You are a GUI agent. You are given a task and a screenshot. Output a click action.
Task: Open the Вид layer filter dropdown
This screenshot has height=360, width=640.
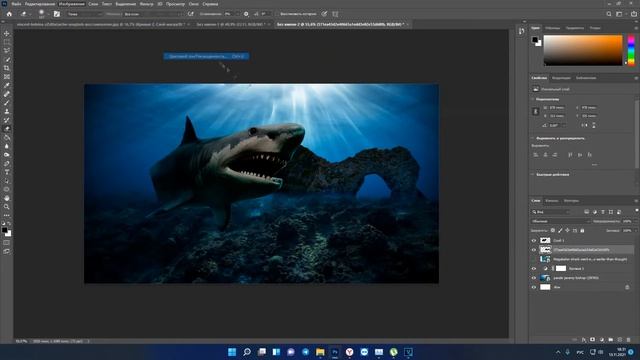tap(551, 212)
